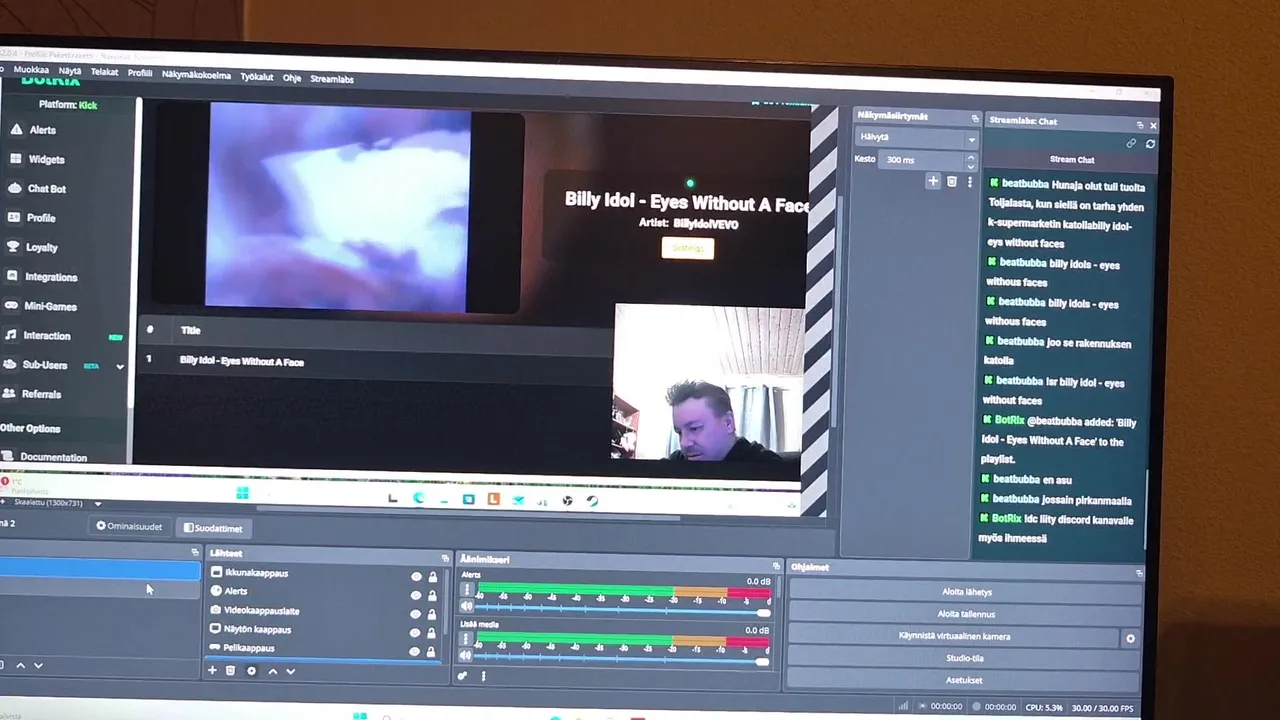1280x720 pixels.
Task: Open Chat Bot in BotRix sidebar
Action: pyautogui.click(x=37, y=188)
